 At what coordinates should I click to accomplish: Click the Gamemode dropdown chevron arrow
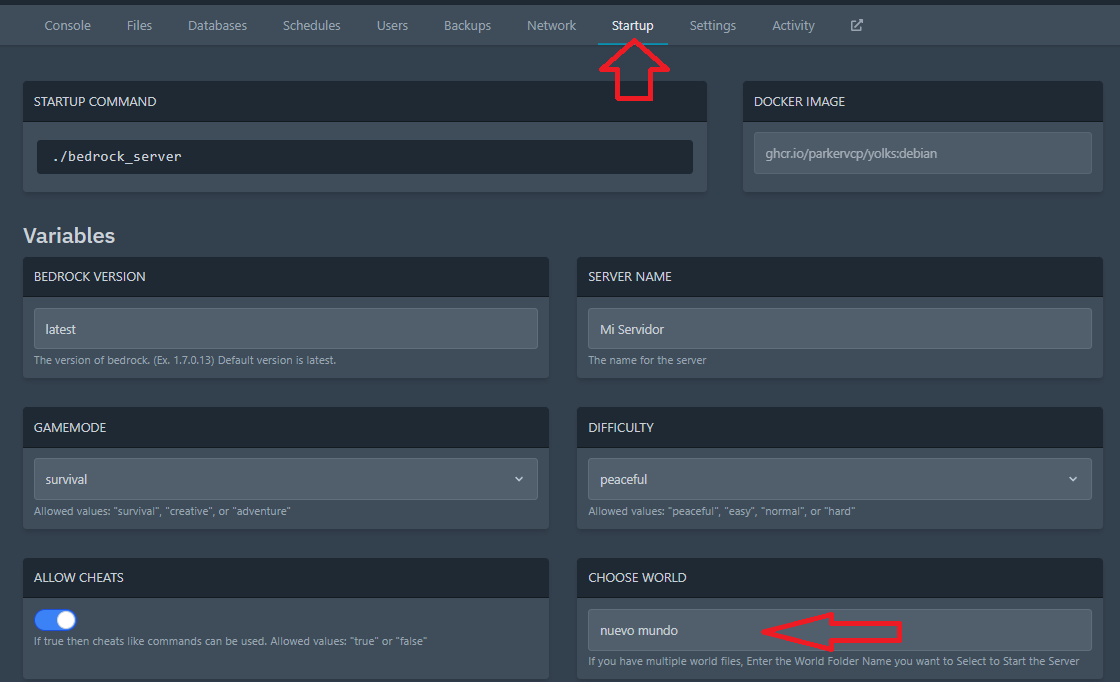[519, 479]
